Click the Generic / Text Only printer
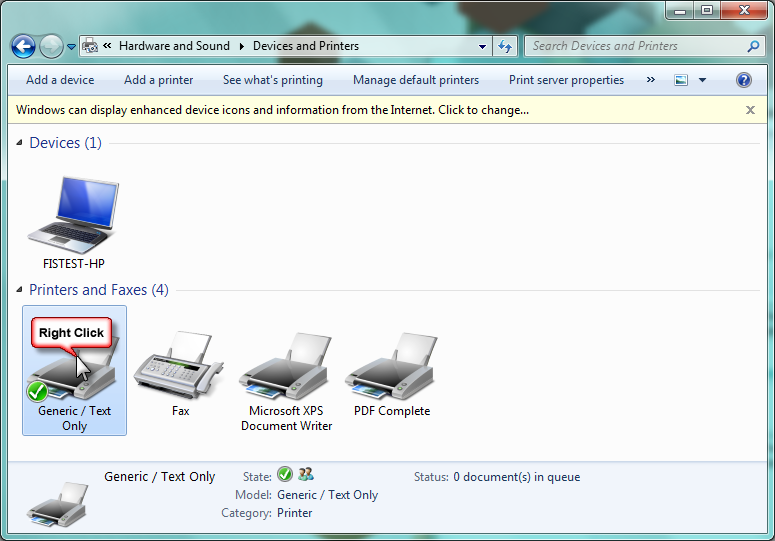The height and width of the screenshot is (541, 775). point(74,371)
